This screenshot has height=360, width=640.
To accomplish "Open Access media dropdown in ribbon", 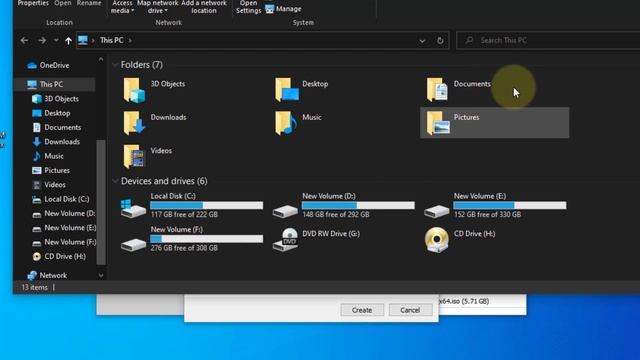I will pos(122,7).
